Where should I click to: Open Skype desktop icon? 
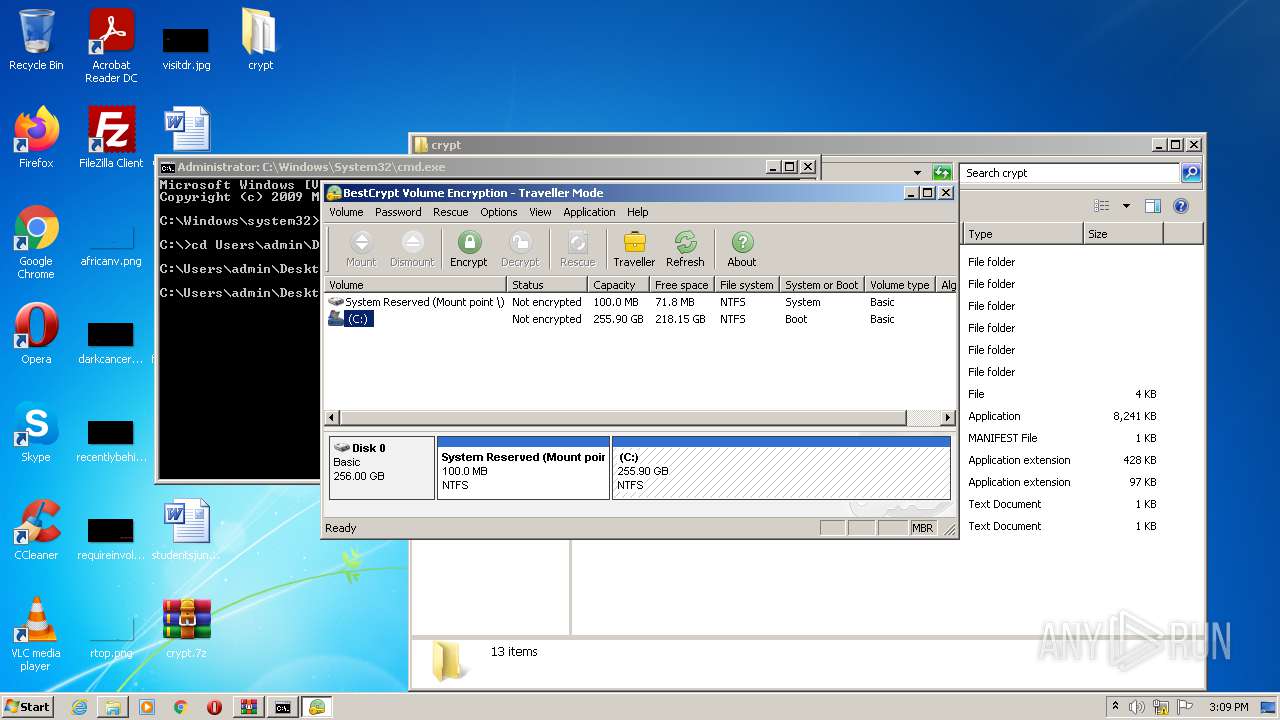point(36,432)
